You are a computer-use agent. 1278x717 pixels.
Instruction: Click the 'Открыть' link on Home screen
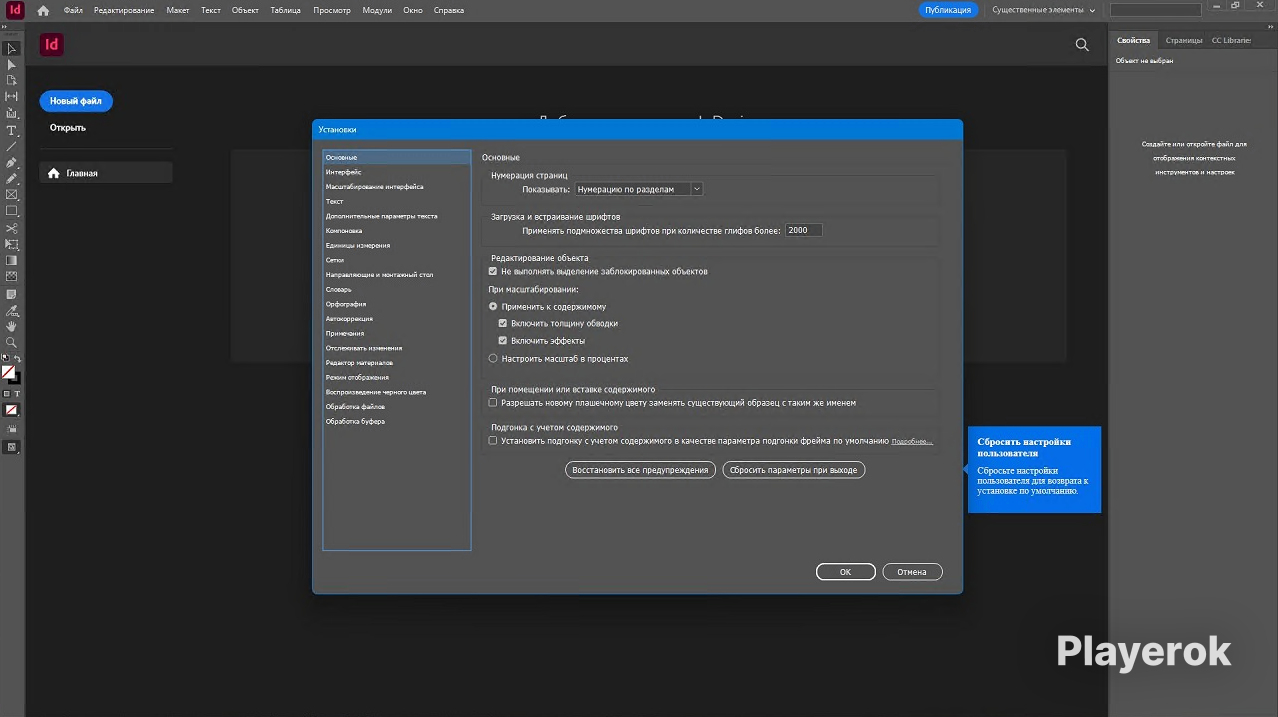tap(68, 128)
